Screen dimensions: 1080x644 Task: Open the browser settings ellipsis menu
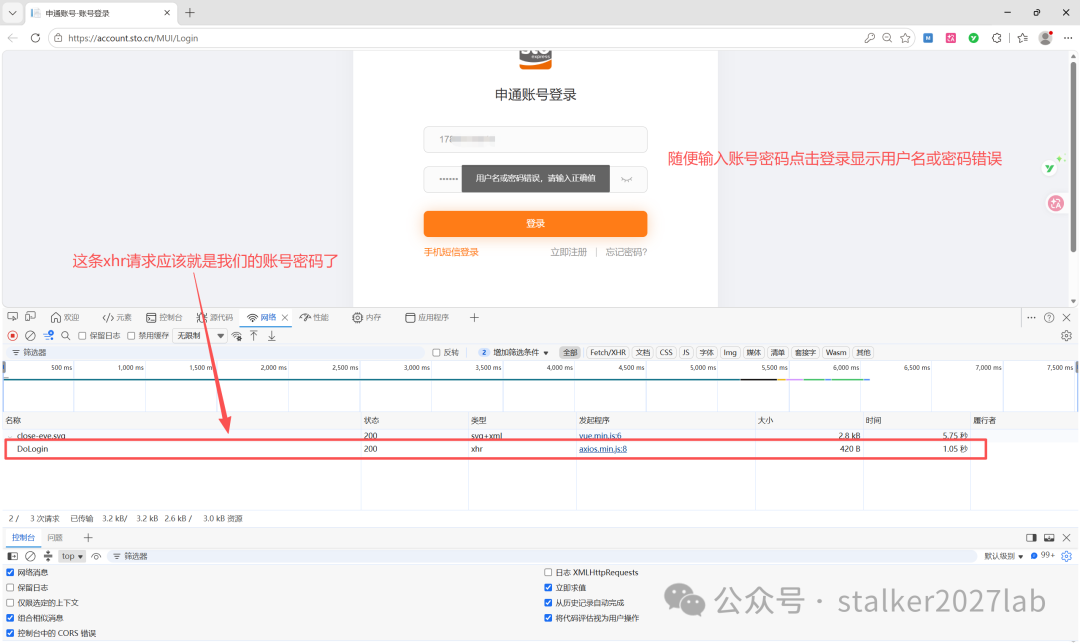coord(1068,38)
